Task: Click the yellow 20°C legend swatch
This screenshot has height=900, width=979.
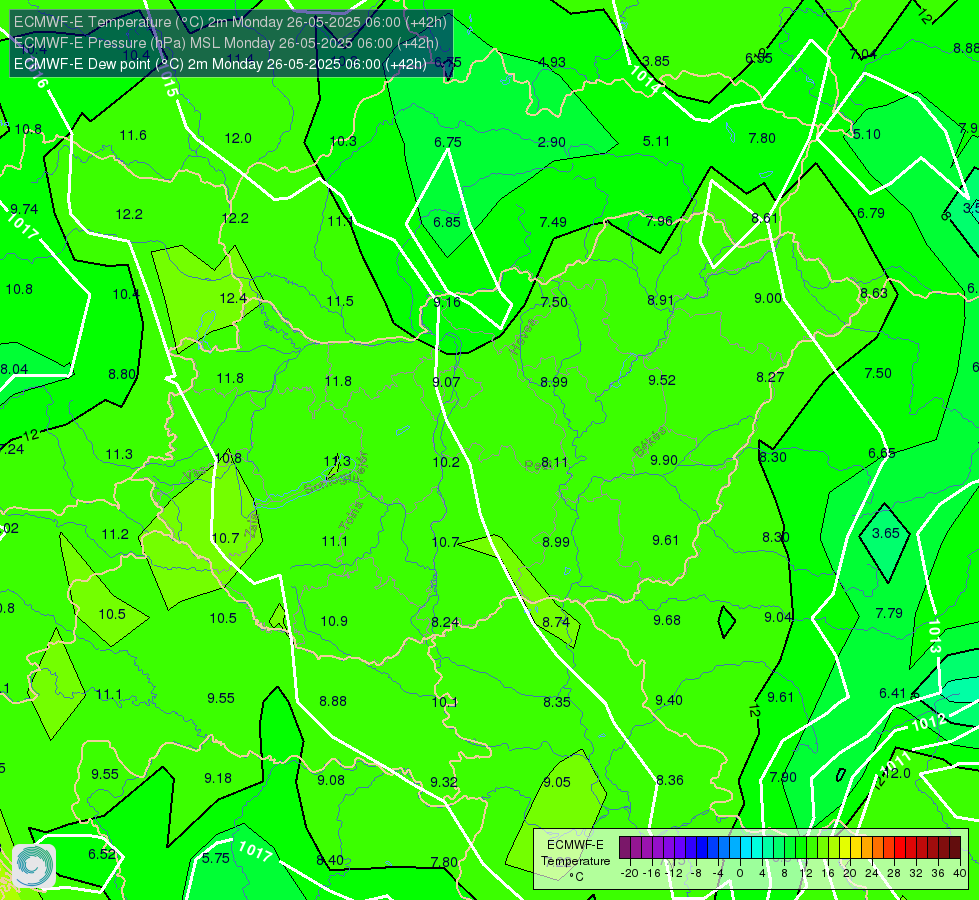Action: (845, 848)
